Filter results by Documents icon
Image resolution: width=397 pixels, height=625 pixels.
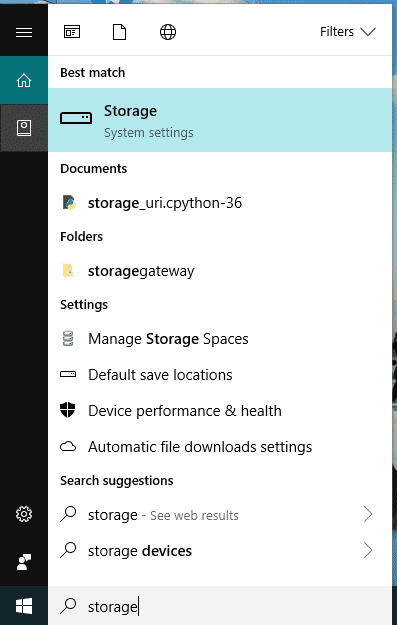tap(120, 32)
